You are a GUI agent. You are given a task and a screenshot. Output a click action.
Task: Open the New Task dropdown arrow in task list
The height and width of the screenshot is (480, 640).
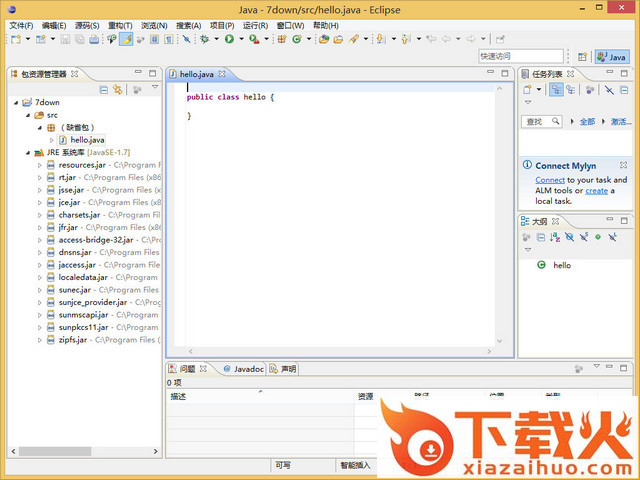[x=539, y=89]
